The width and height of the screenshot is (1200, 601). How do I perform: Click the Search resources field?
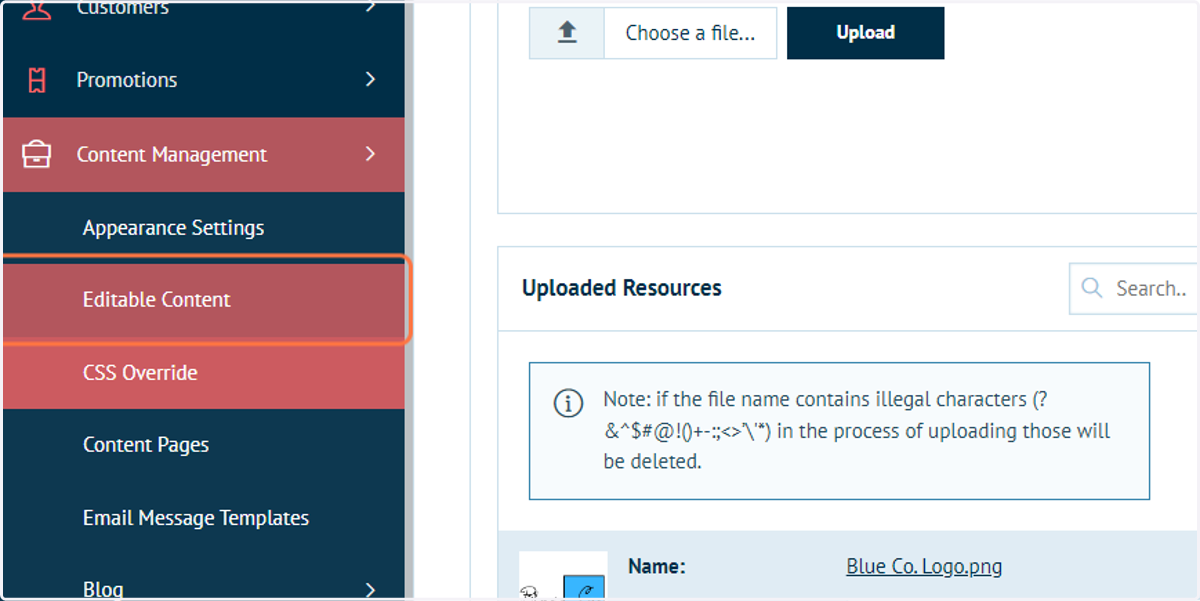pyautogui.click(x=1133, y=288)
